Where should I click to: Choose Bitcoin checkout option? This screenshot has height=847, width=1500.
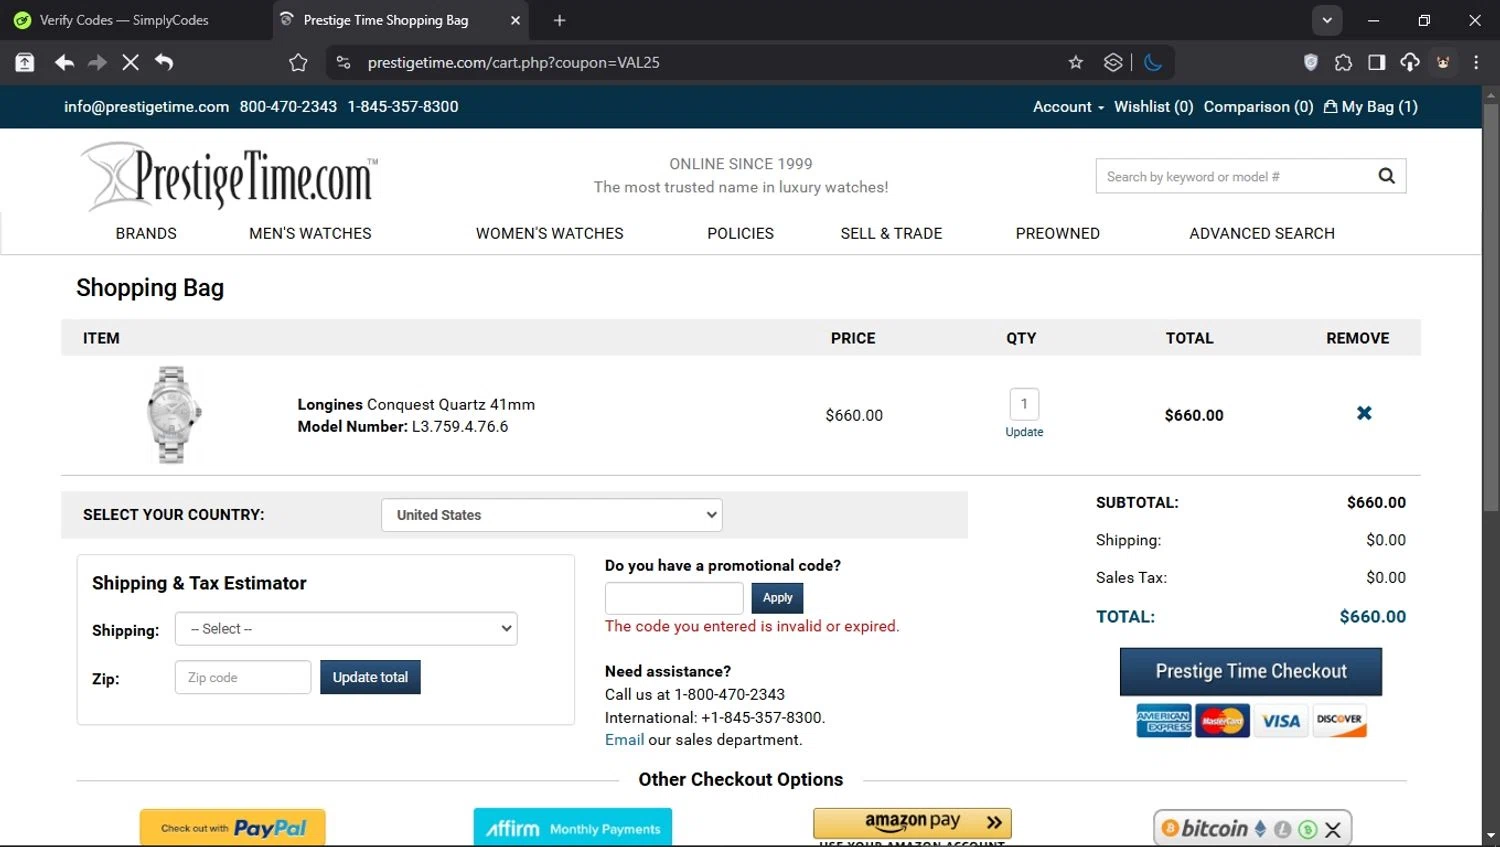[x=1253, y=828]
